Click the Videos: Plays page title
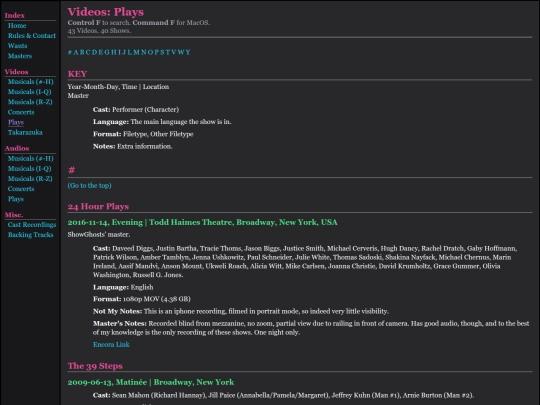 tap(106, 12)
